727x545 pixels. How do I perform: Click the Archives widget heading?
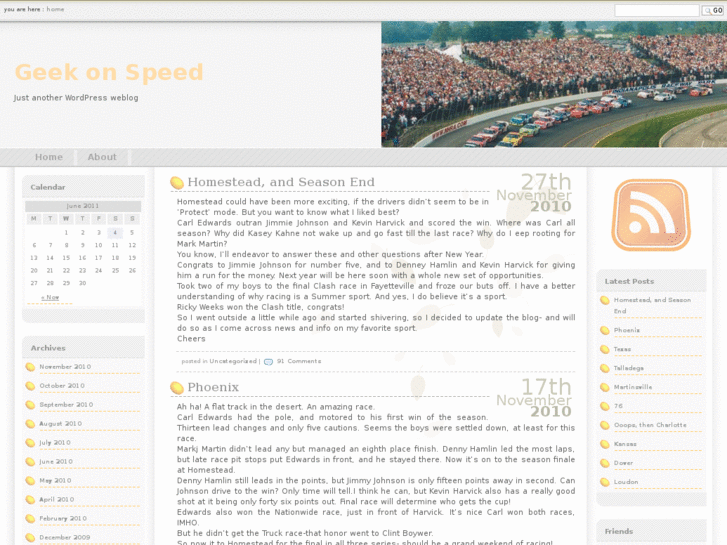point(48,348)
